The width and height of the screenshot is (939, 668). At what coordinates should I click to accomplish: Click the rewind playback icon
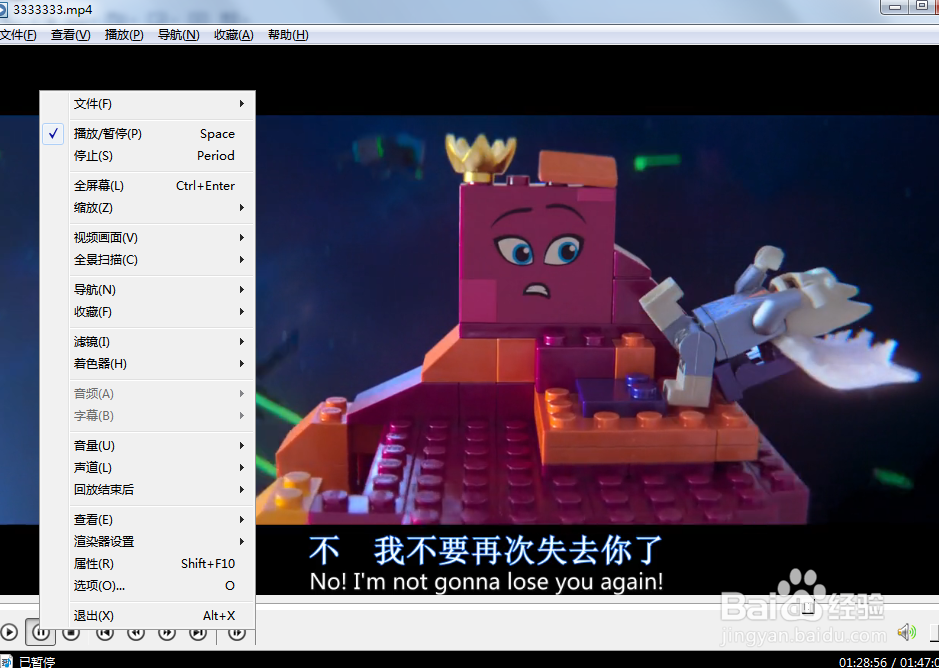pyautogui.click(x=135, y=632)
